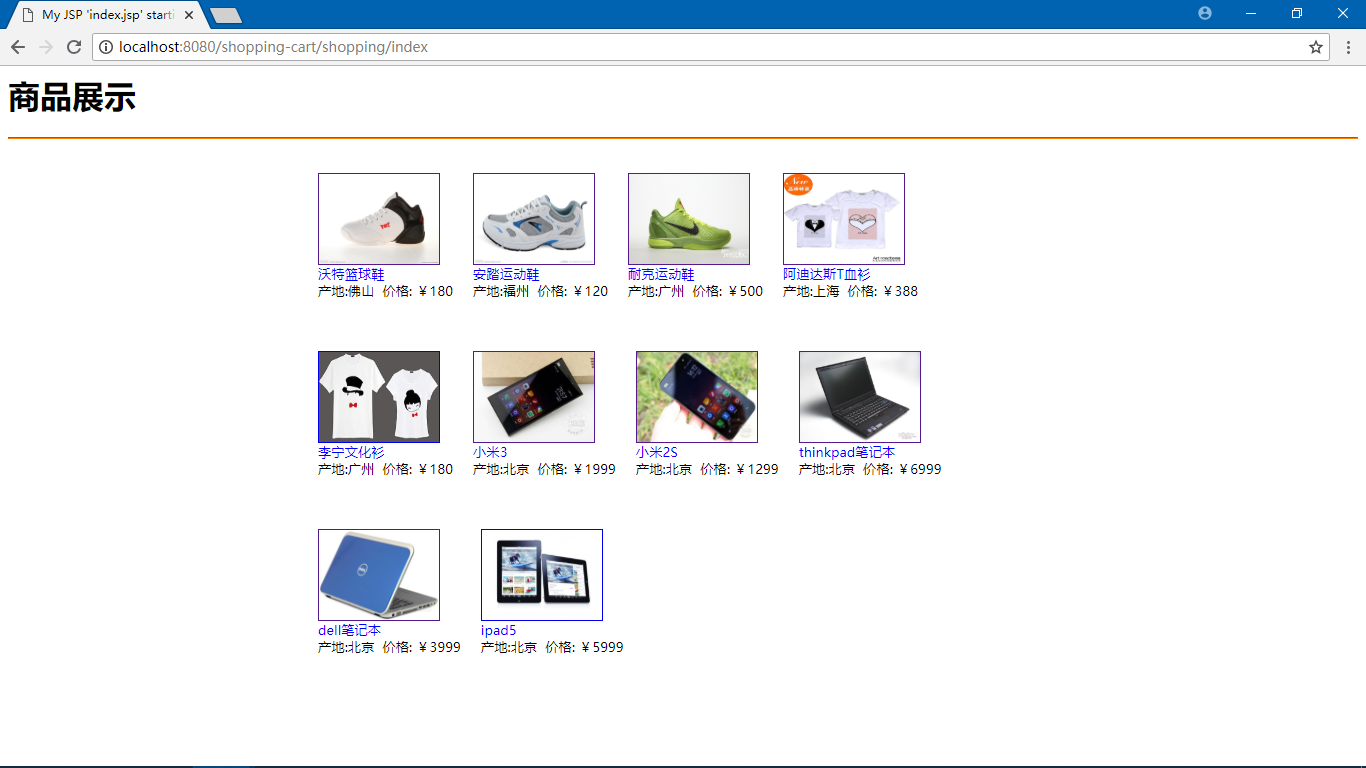Bookmark this page with the star icon
The image size is (1366, 768).
click(1316, 47)
